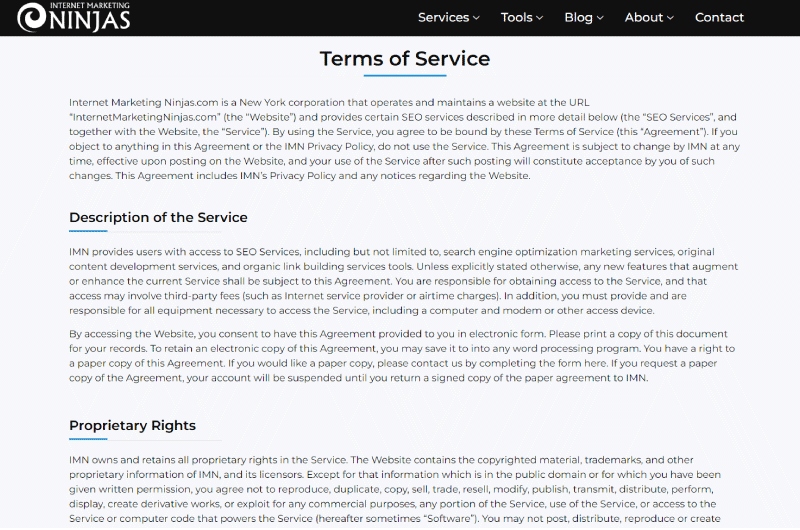Viewport: 800px width, 530px height.
Task: Open the Services menu
Action: [x=443, y=17]
